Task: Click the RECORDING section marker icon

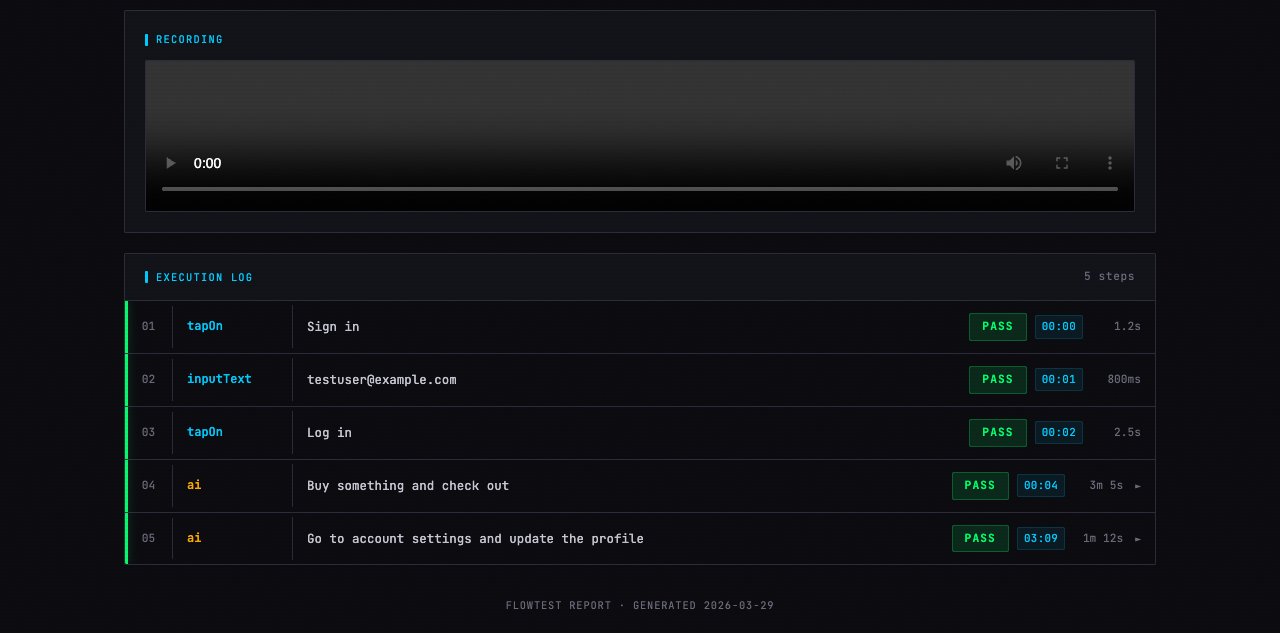Action: point(146,39)
